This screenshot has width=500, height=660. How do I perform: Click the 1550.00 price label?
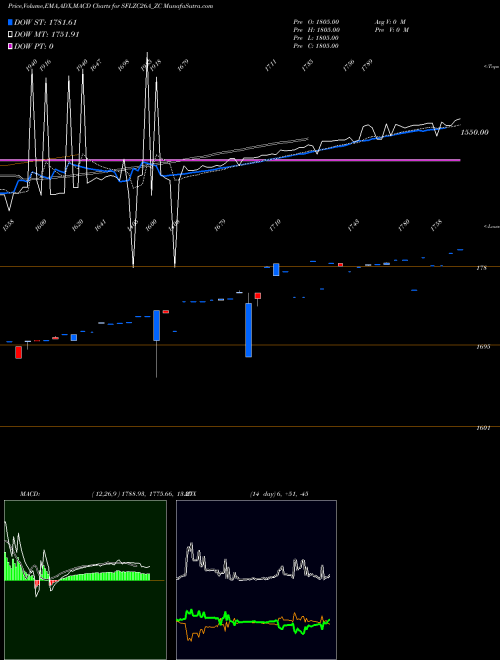(475, 132)
